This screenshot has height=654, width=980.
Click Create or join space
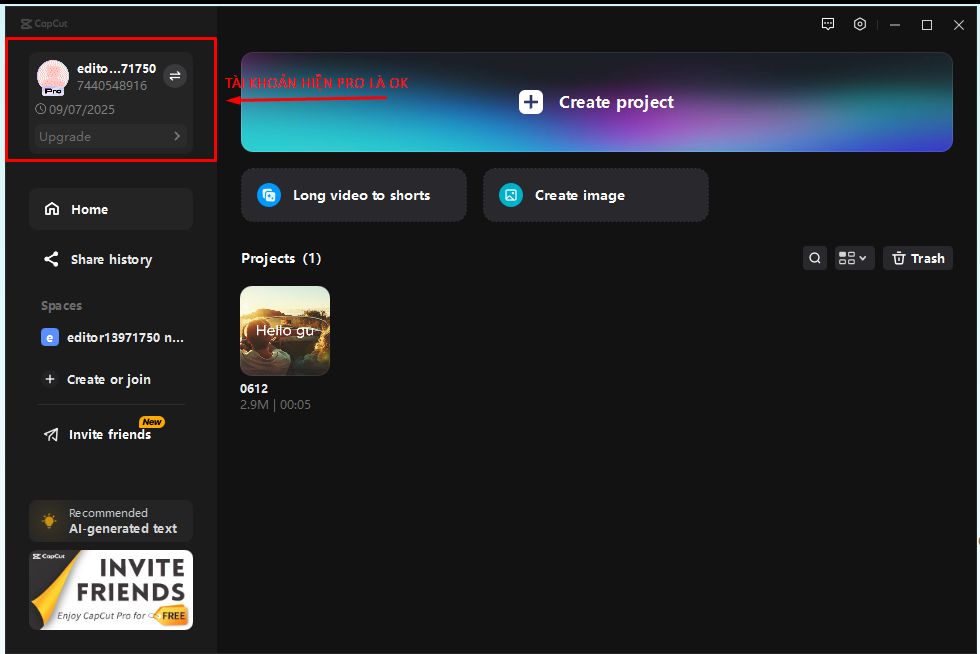coord(97,380)
